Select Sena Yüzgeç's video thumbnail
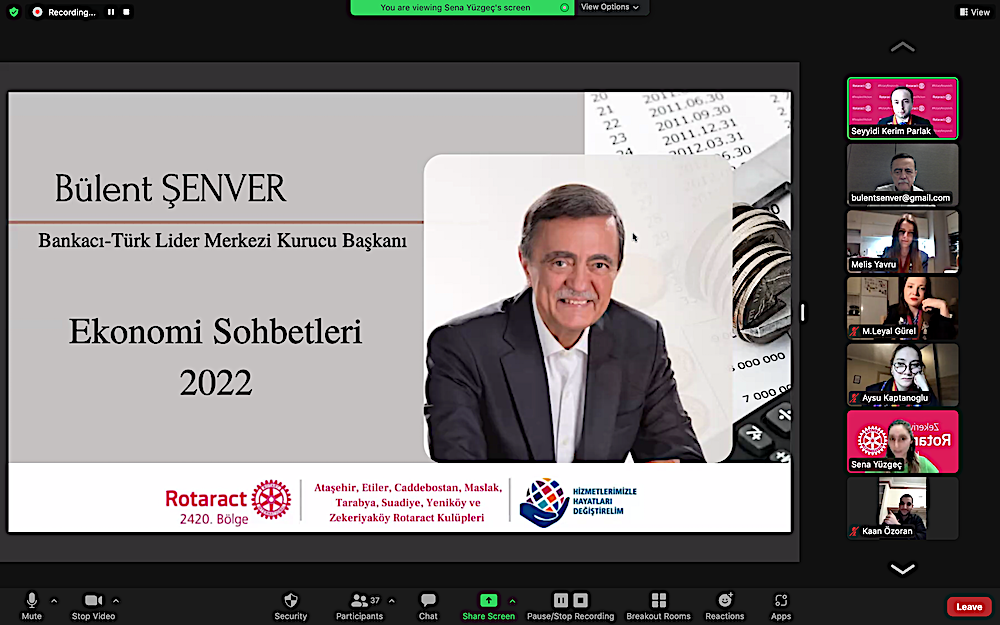The image size is (1000, 625). (902, 441)
